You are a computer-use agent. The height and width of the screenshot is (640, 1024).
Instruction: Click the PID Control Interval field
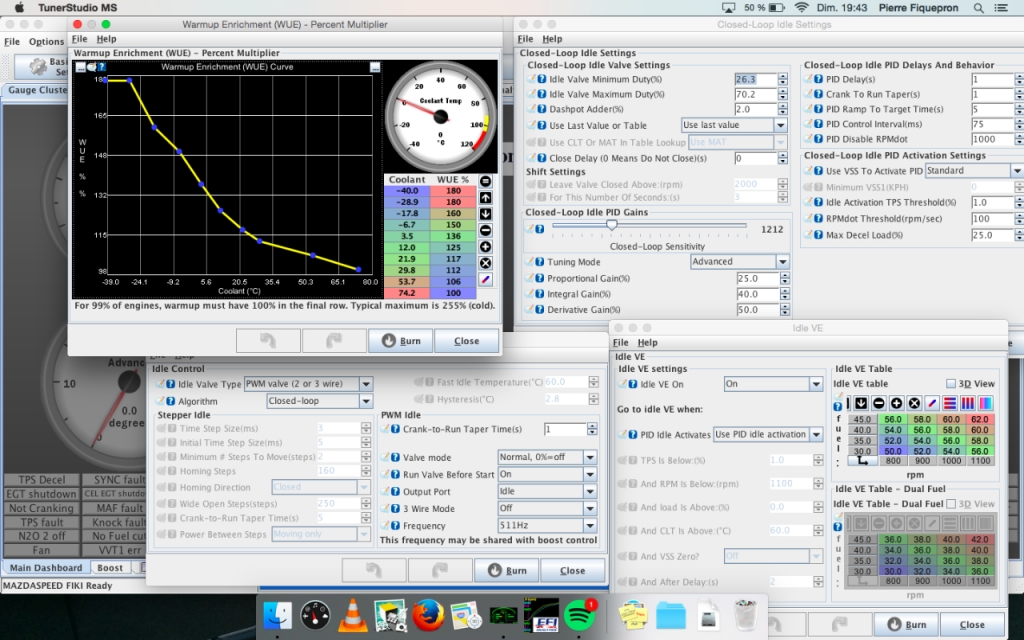click(992, 124)
